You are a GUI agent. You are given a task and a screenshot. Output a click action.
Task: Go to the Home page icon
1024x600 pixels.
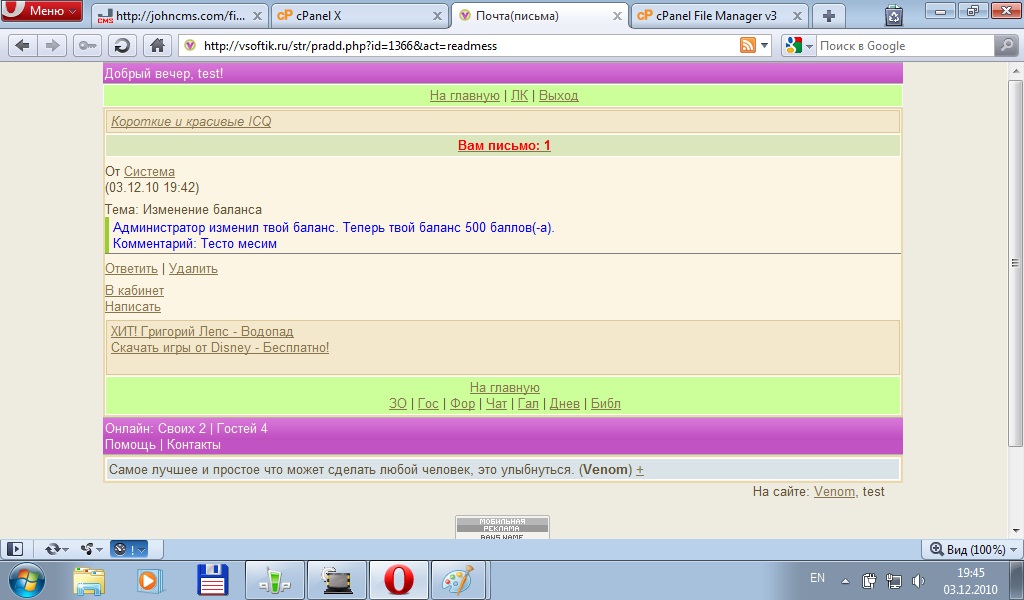coord(157,46)
